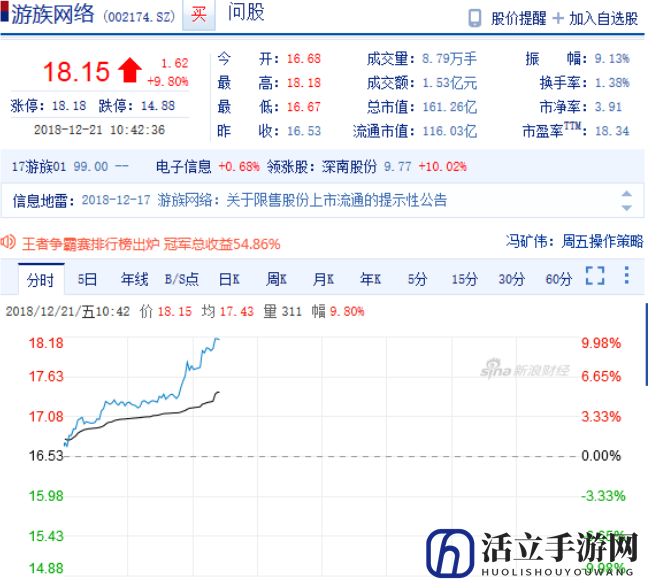
Task: Switch to the 月K chart tab
Action: (x=323, y=280)
